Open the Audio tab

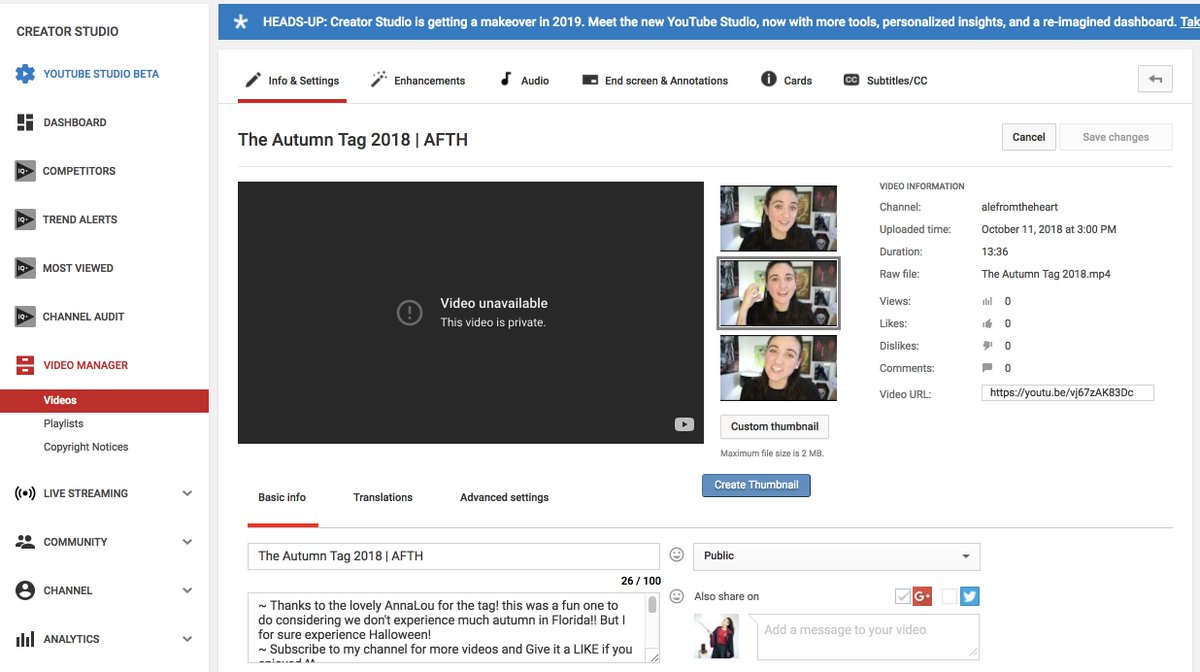coord(524,80)
